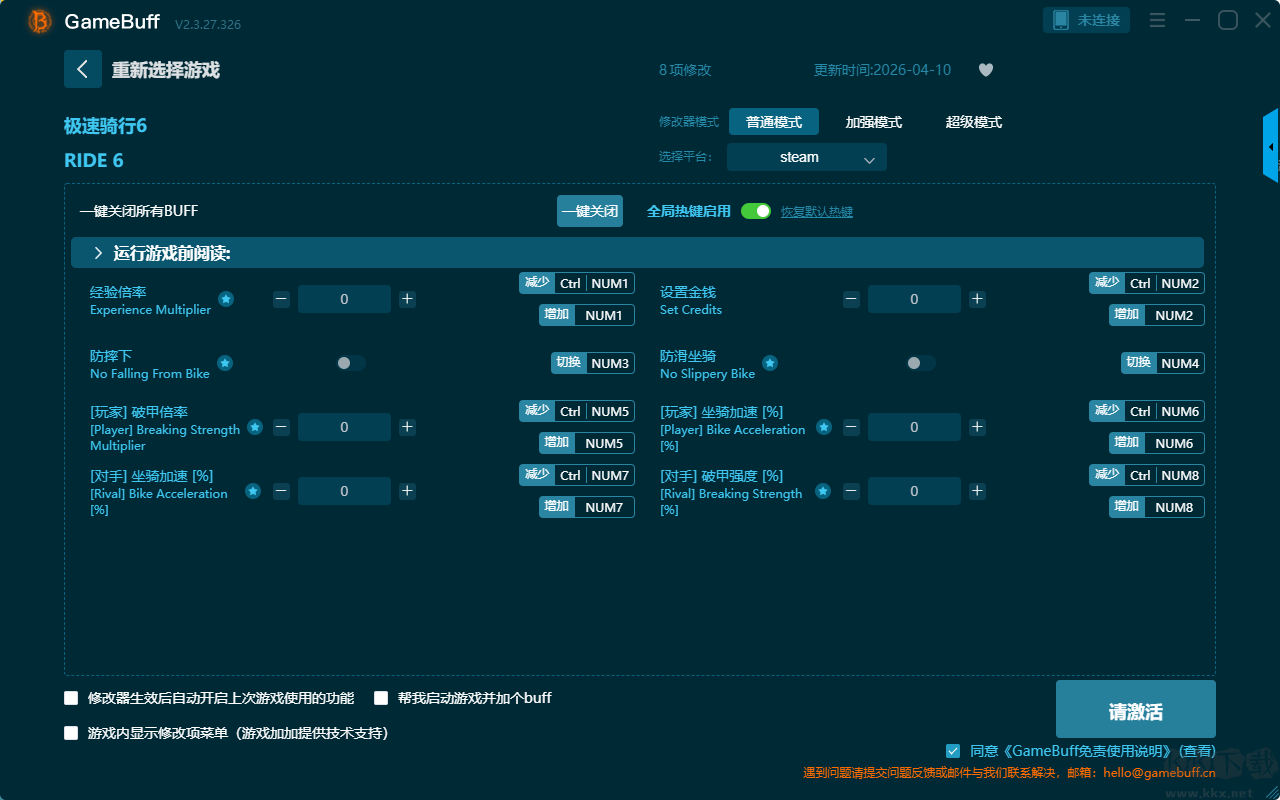
Task: Click the phone 未连接 connection button
Action: coord(1087,20)
